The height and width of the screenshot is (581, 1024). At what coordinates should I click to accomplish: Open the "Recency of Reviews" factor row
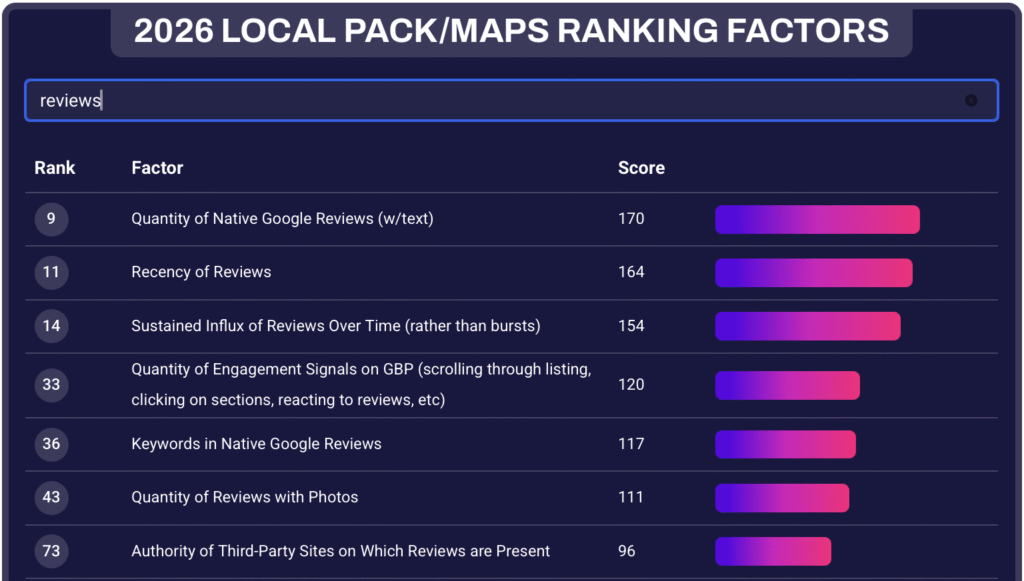pyautogui.click(x=201, y=272)
